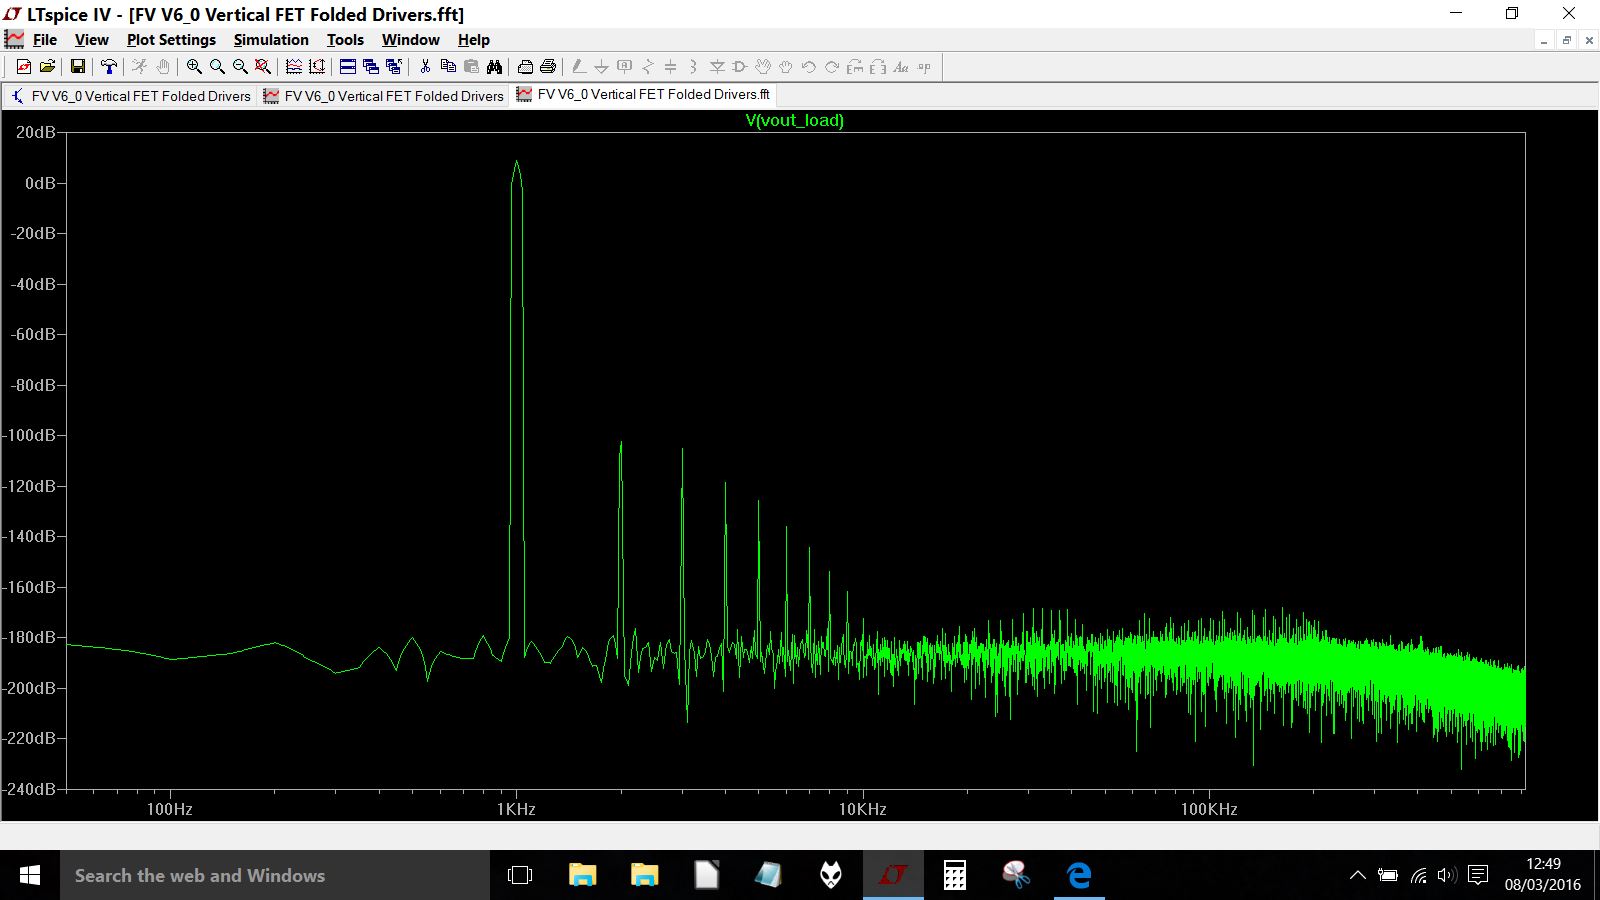Click the Undo arrow icon
This screenshot has width=1600, height=900.
(809, 67)
